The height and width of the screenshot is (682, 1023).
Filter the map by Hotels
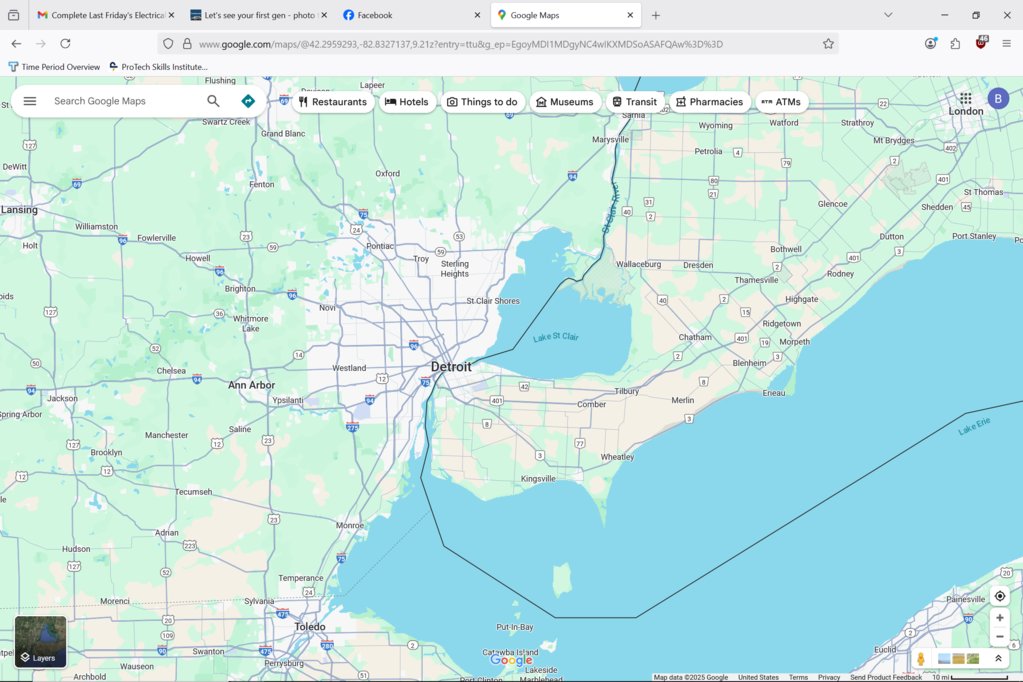tap(407, 102)
